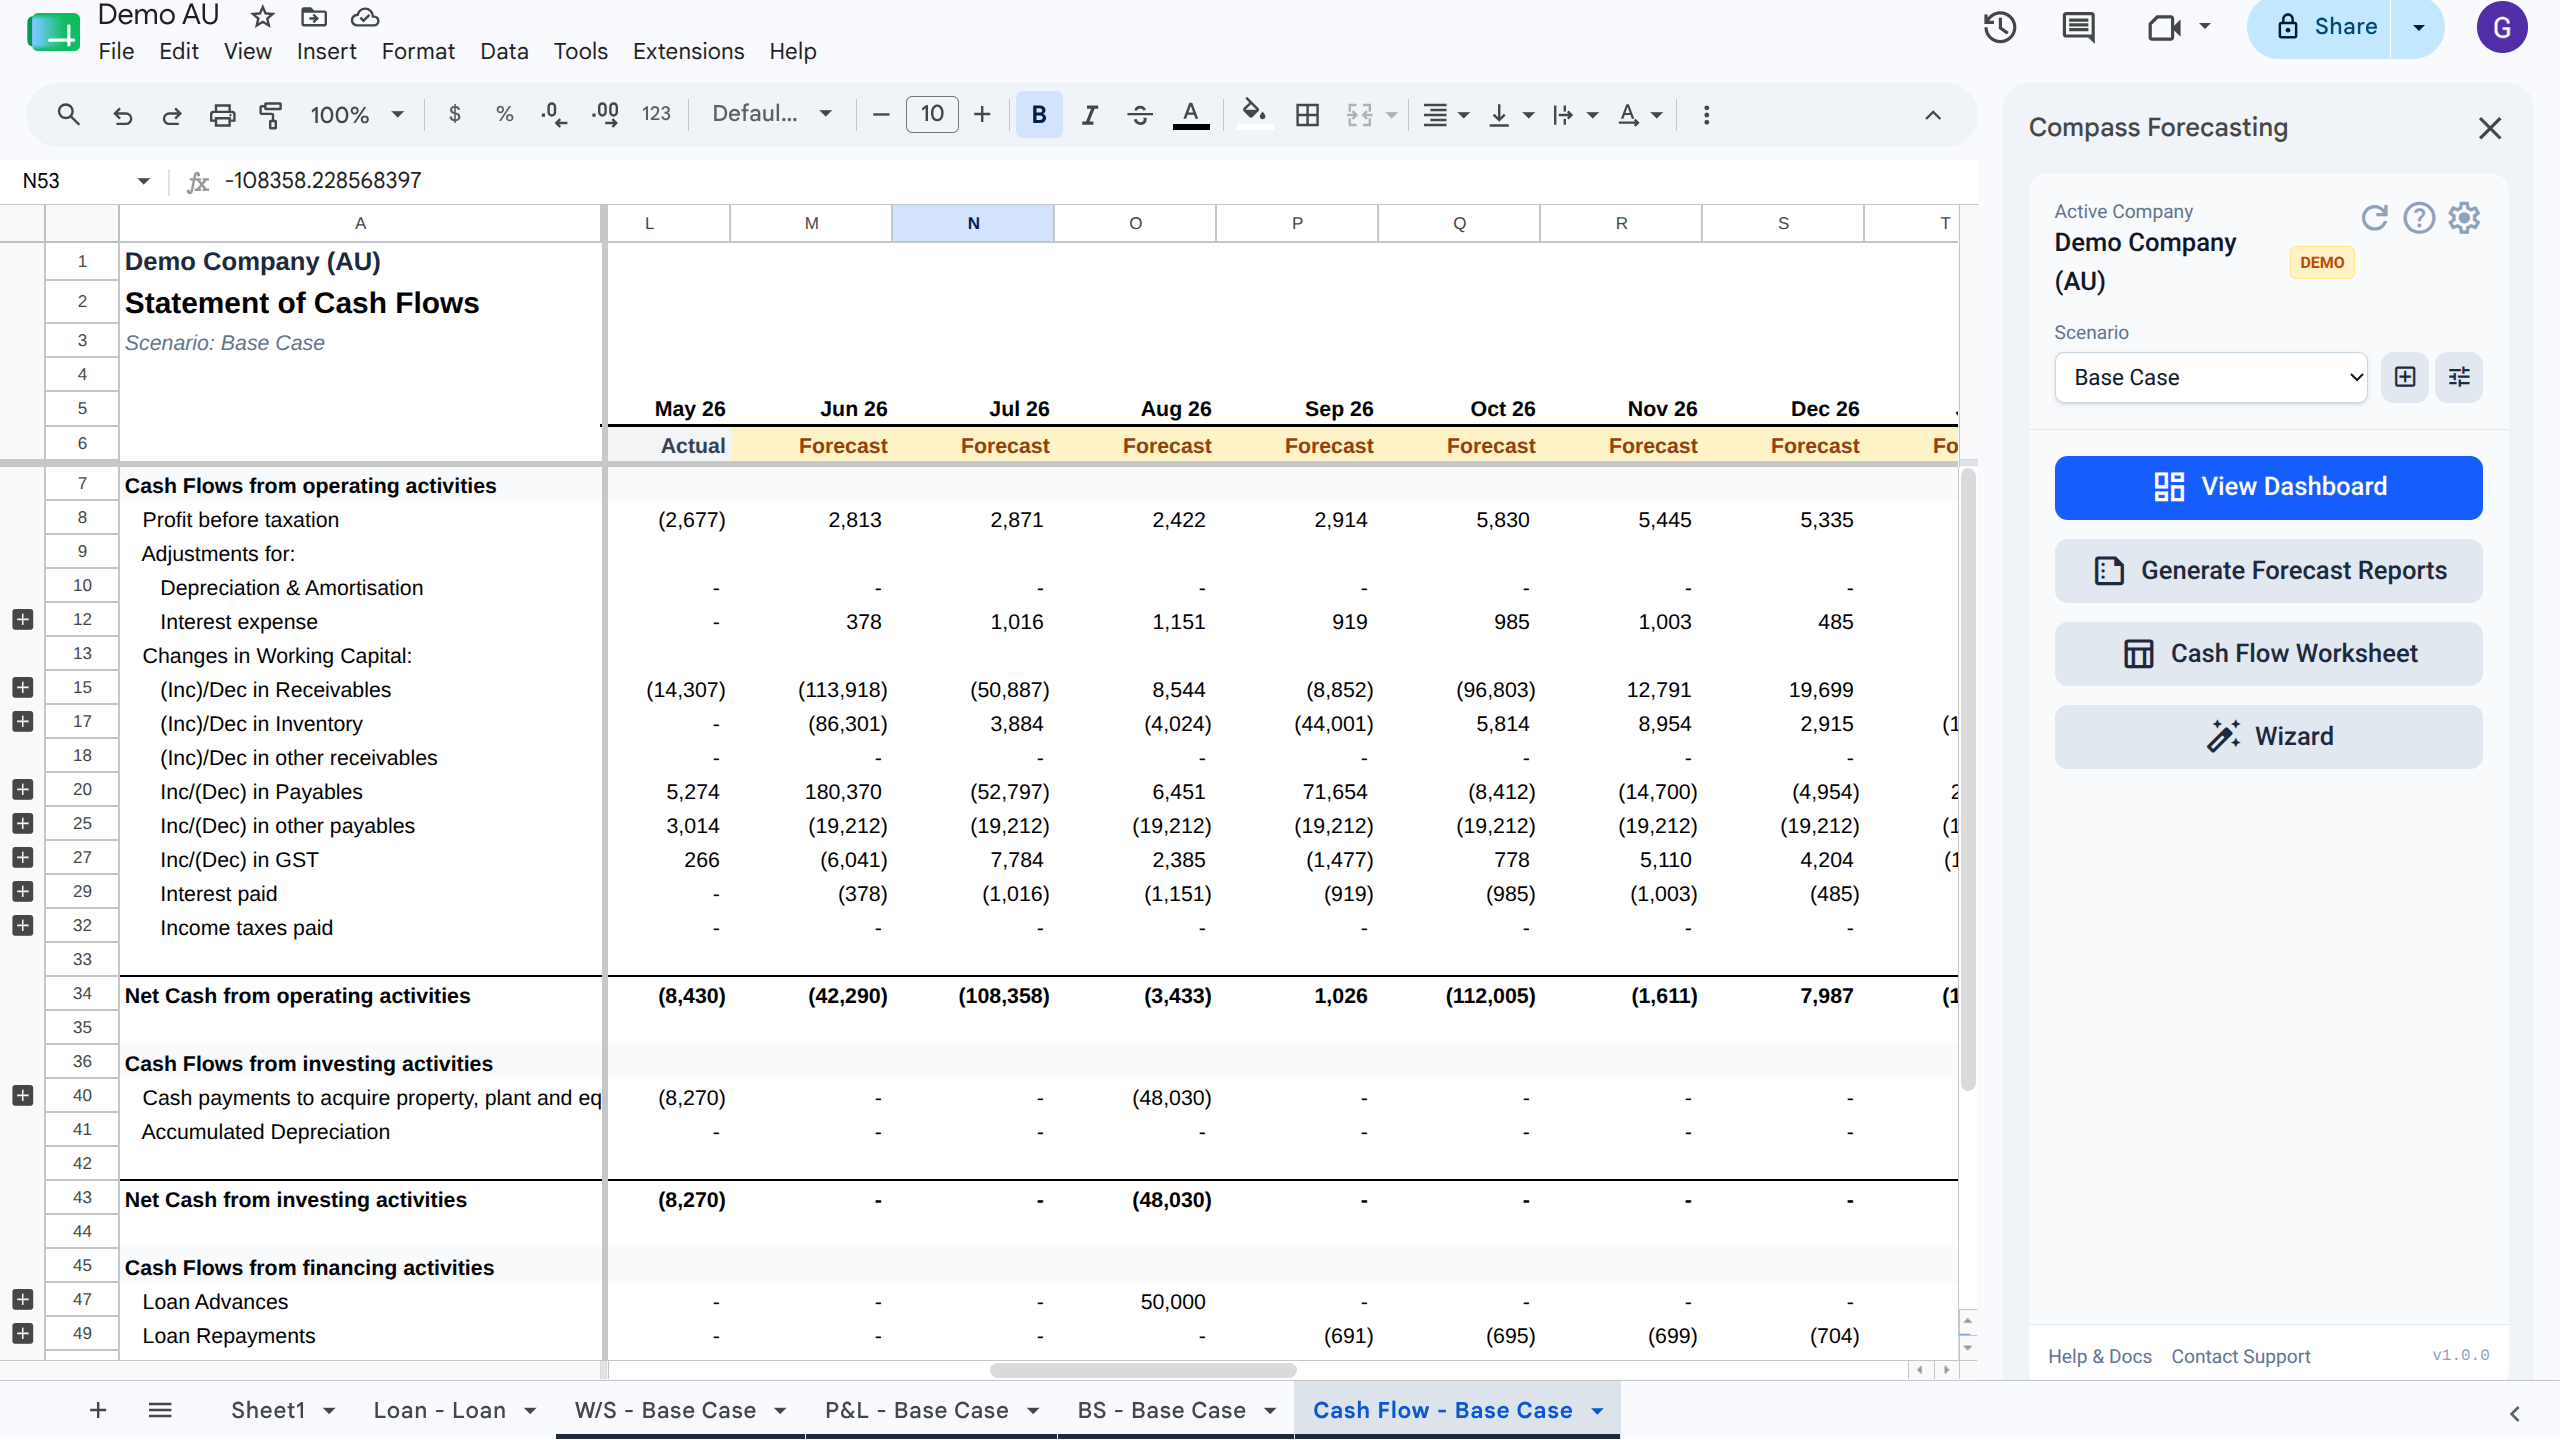Open vertical align dropdown
Image resolution: width=2560 pixels, height=1440 pixels.
(x=1510, y=115)
